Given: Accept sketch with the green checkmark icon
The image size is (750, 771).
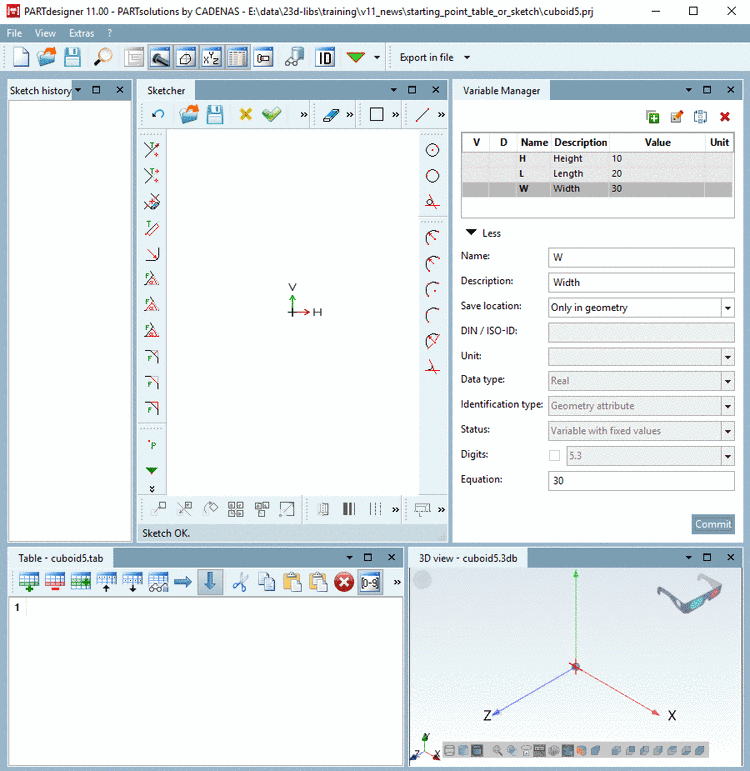Looking at the screenshot, I should point(271,114).
